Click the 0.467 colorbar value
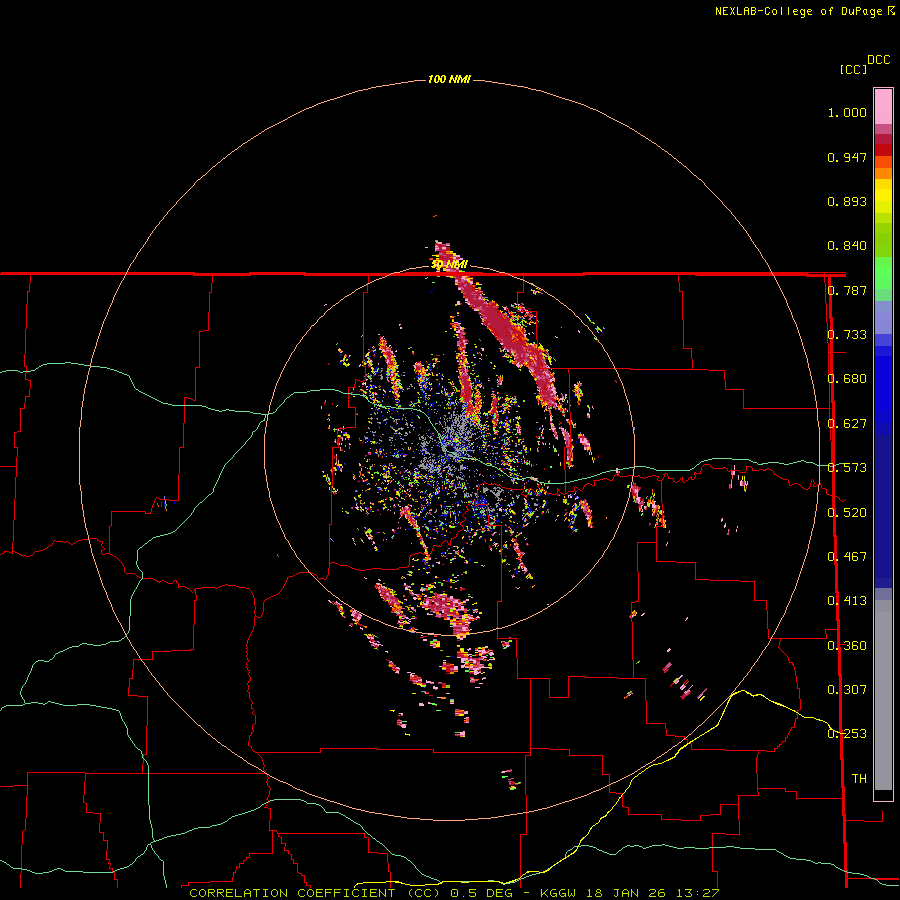The image size is (900, 900). click(847, 557)
